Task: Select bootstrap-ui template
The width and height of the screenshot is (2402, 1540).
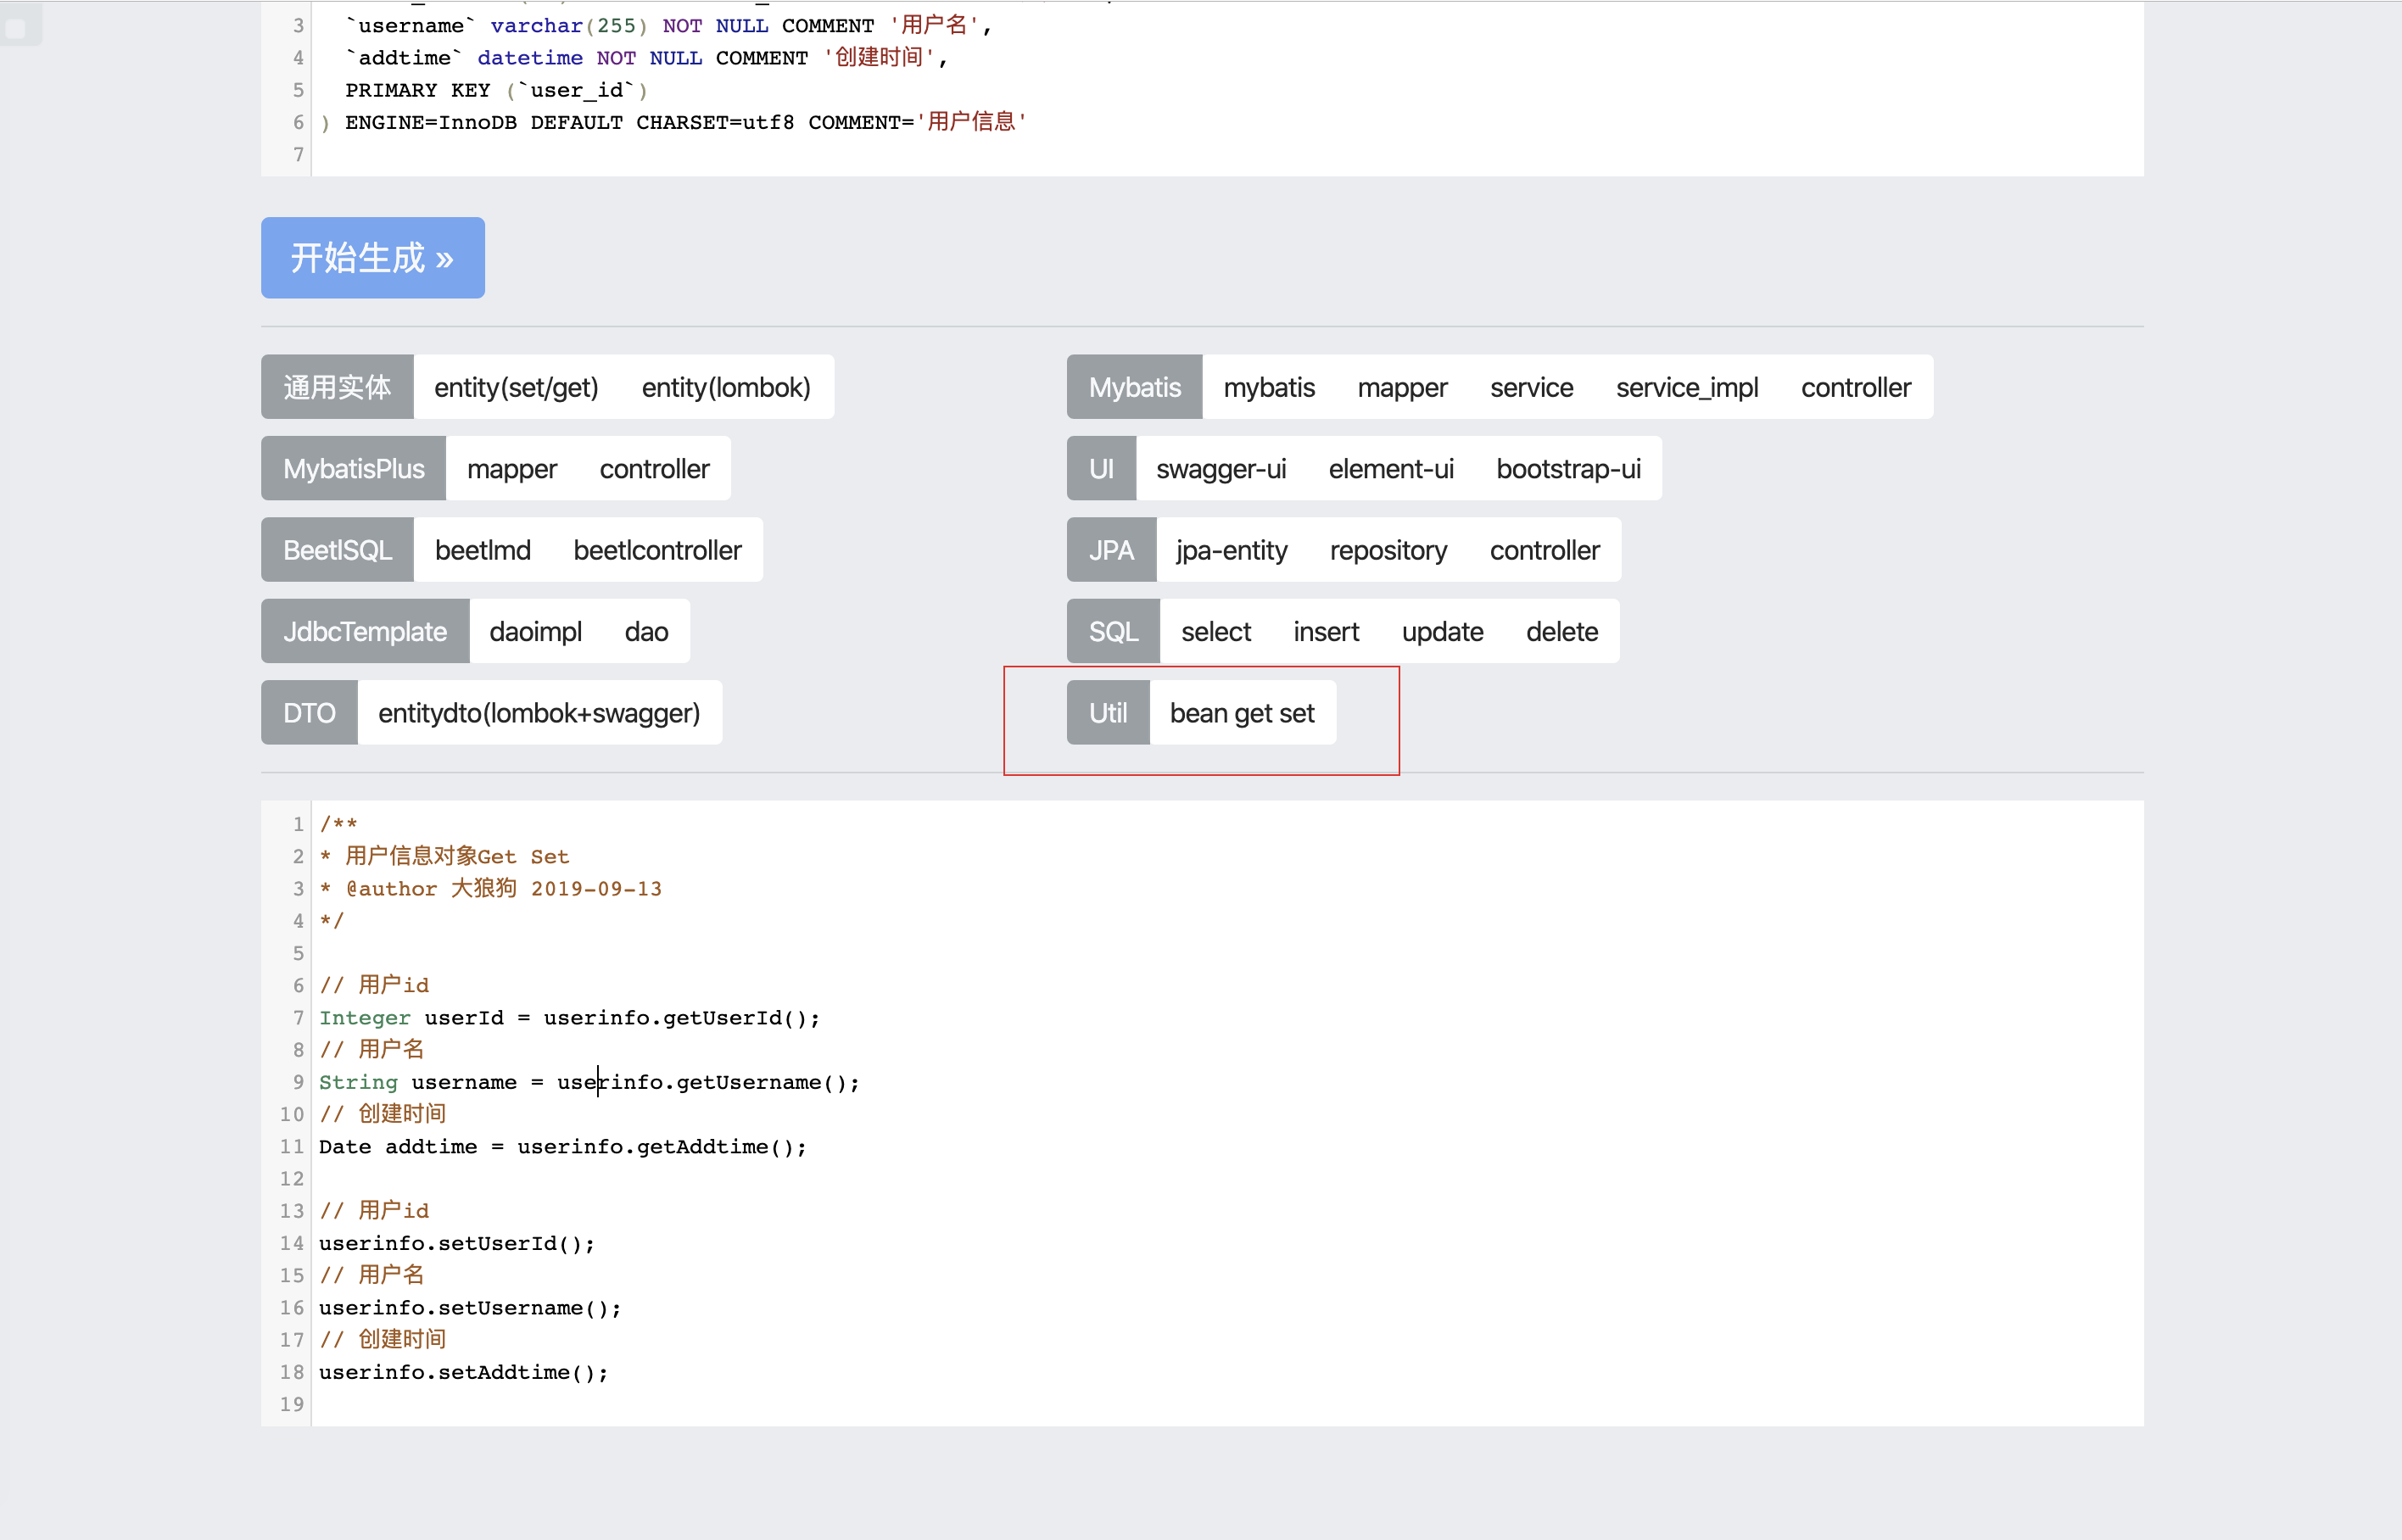Action: (1568, 469)
